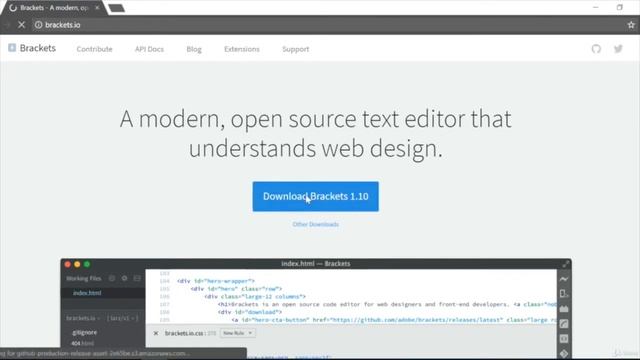
Task: Open the Other Downloads link
Action: pos(316,224)
